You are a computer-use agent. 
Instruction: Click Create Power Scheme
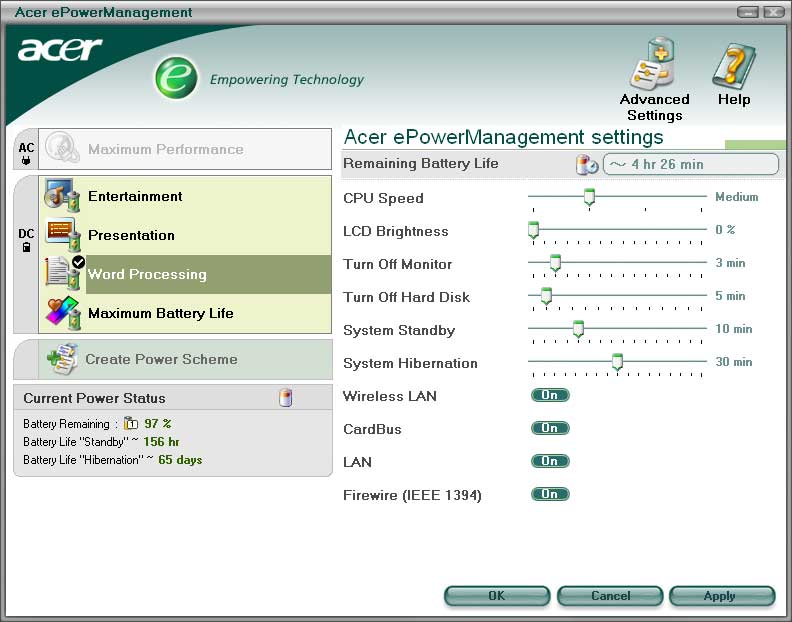pyautogui.click(x=185, y=359)
